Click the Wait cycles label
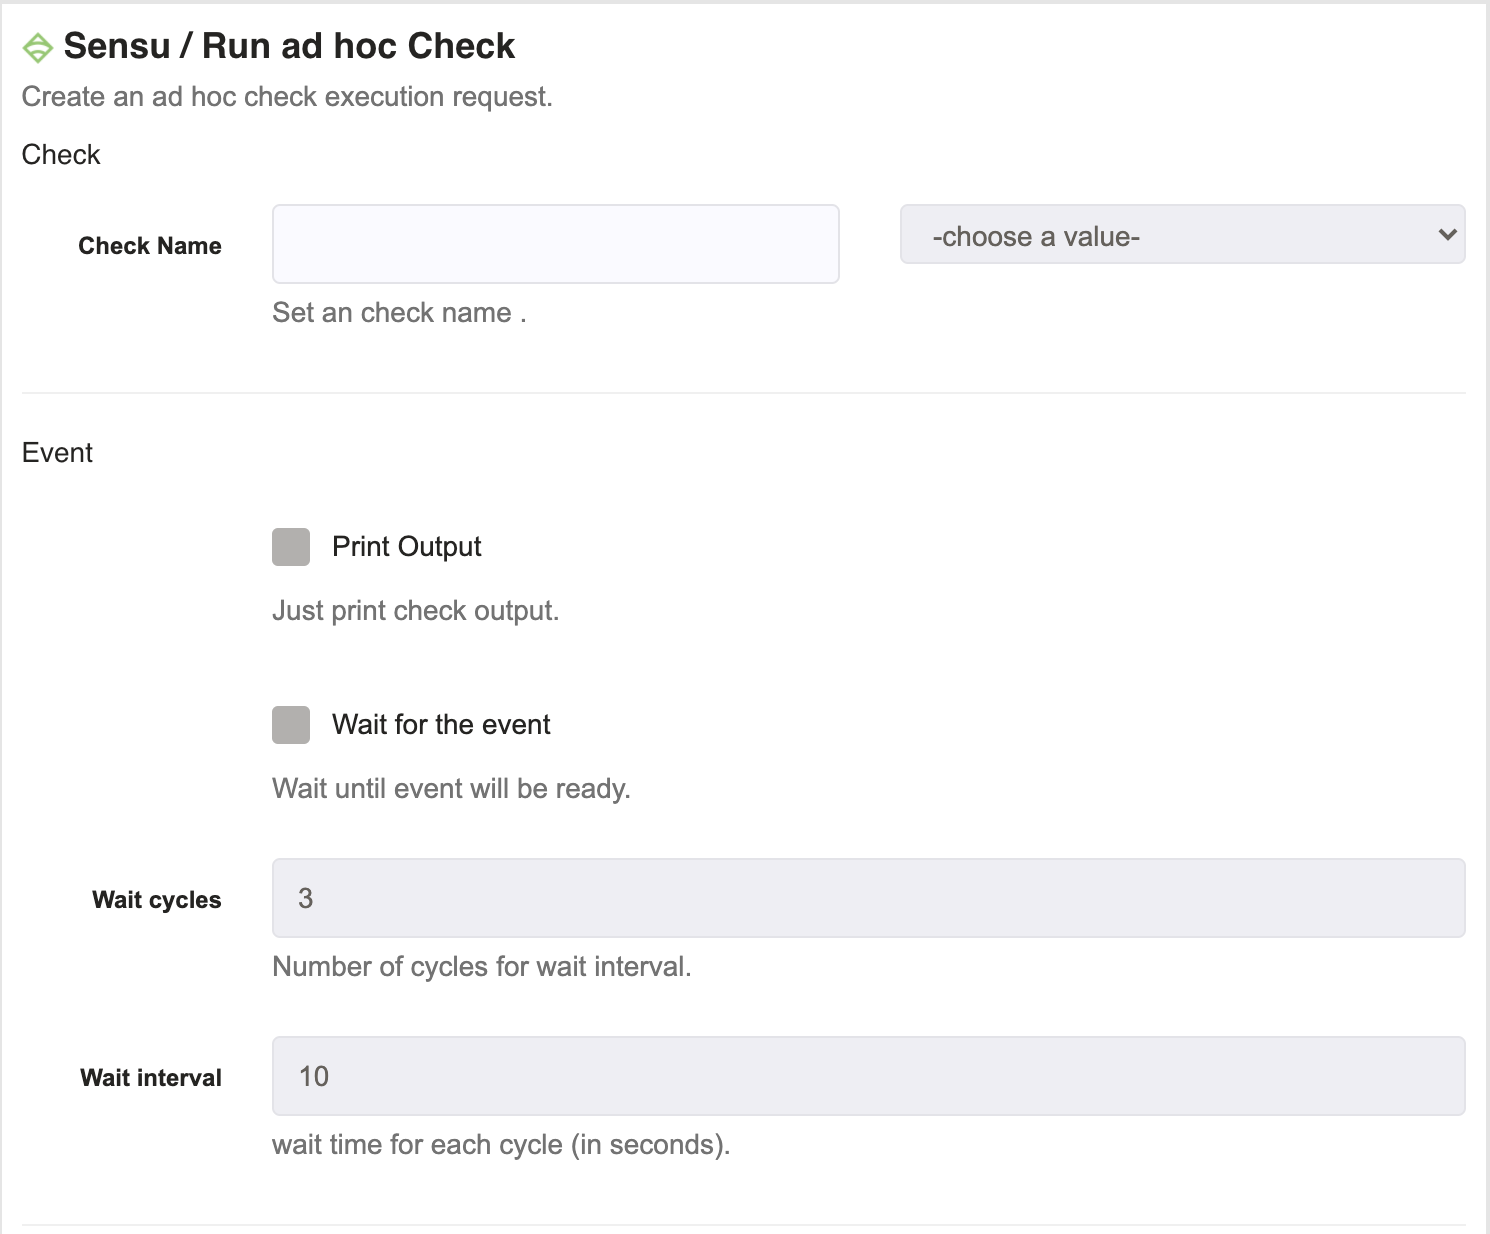Image resolution: width=1490 pixels, height=1234 pixels. pos(157,900)
